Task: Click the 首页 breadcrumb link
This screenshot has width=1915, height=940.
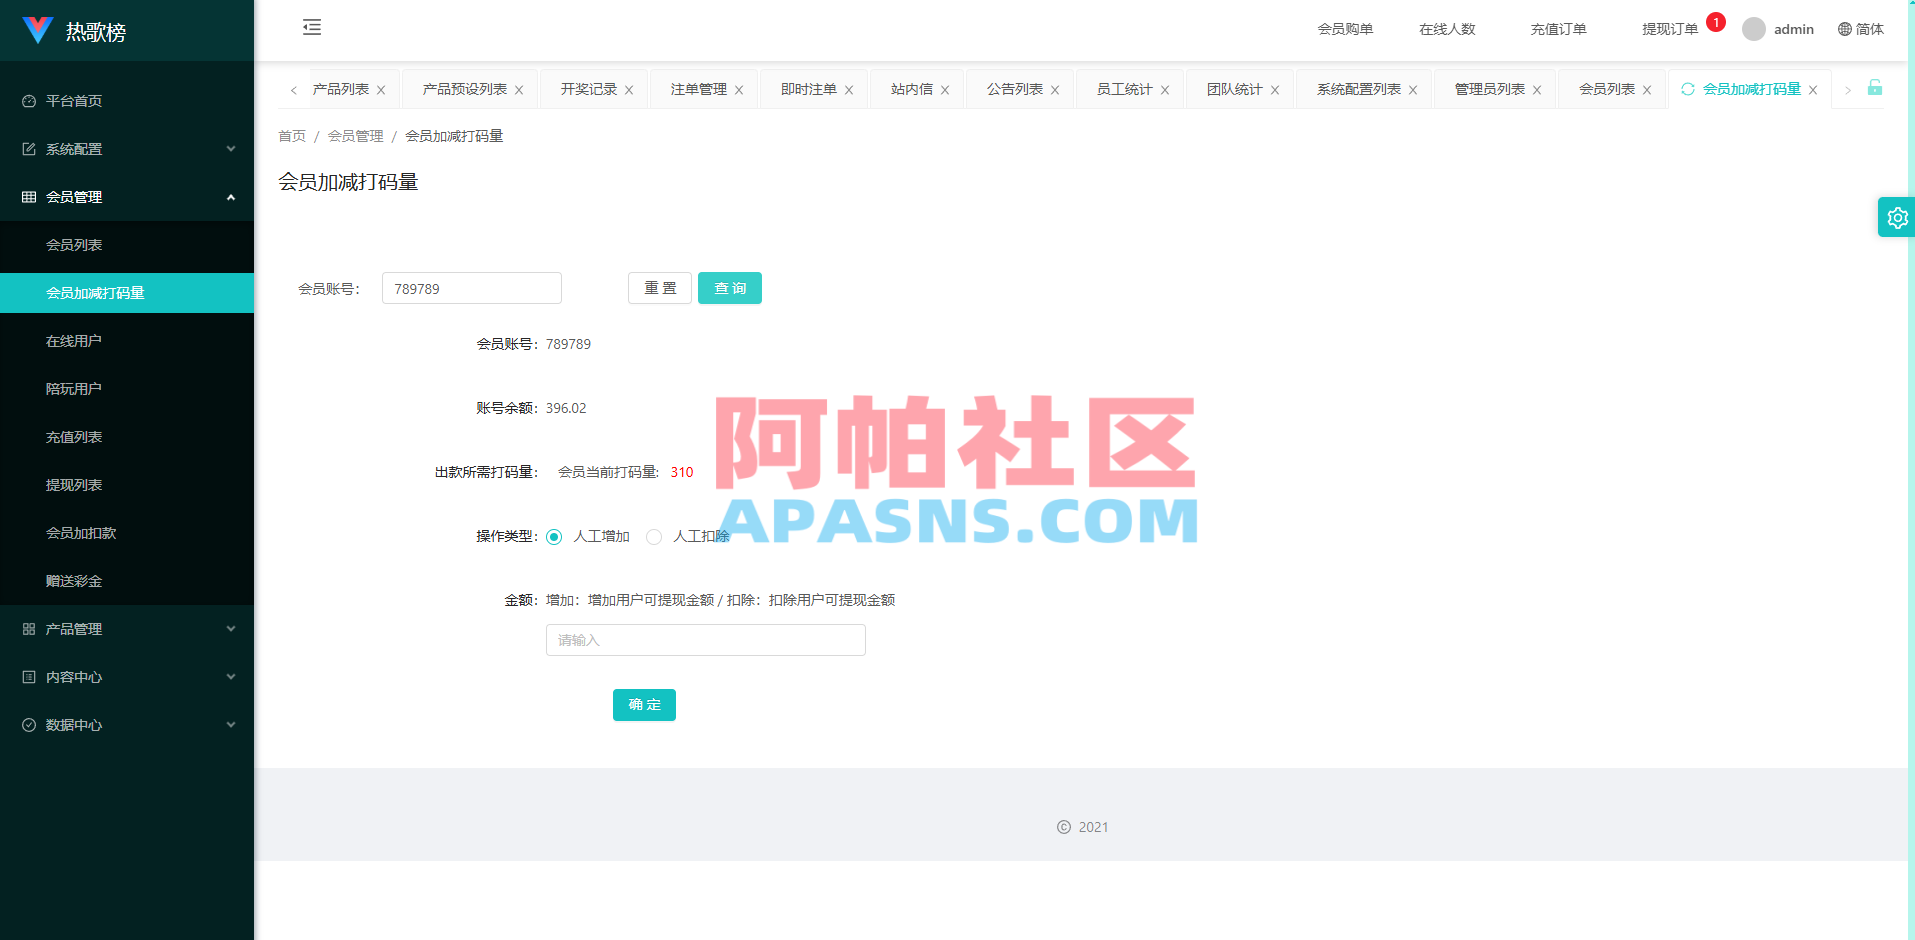Action: tap(292, 136)
